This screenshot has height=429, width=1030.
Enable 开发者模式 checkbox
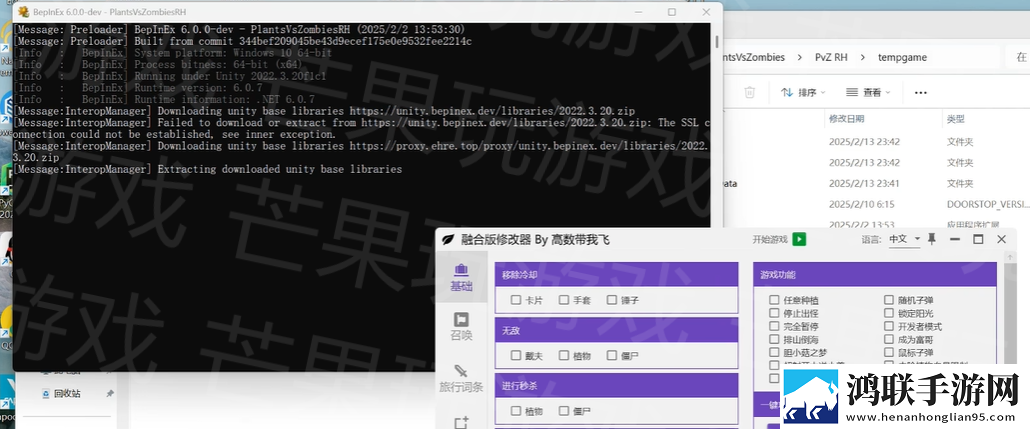coord(888,327)
